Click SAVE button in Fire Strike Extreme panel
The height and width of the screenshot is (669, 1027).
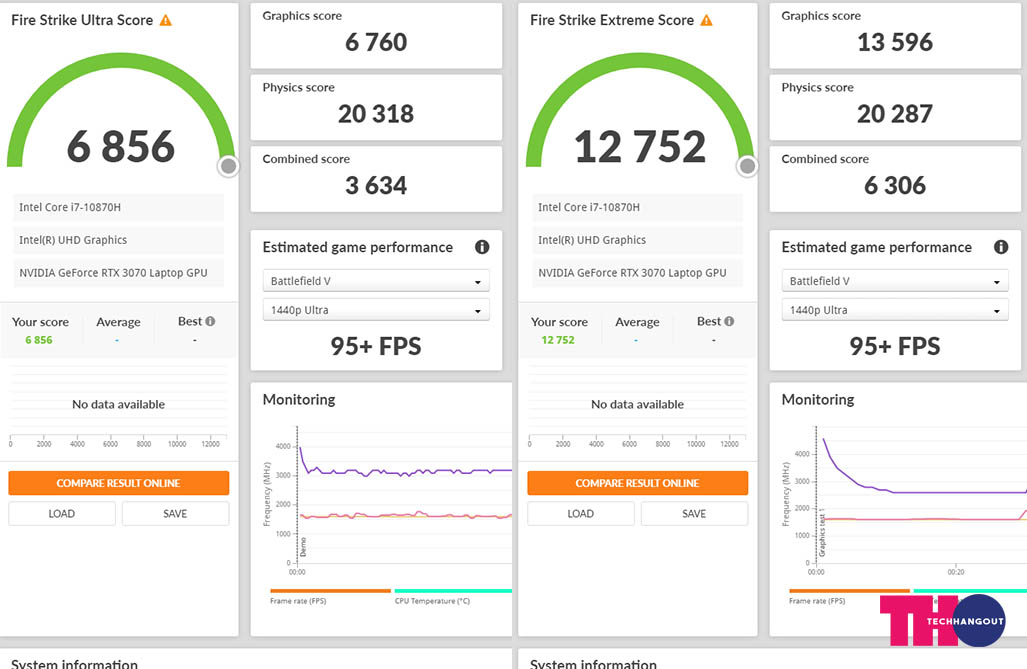[694, 514]
